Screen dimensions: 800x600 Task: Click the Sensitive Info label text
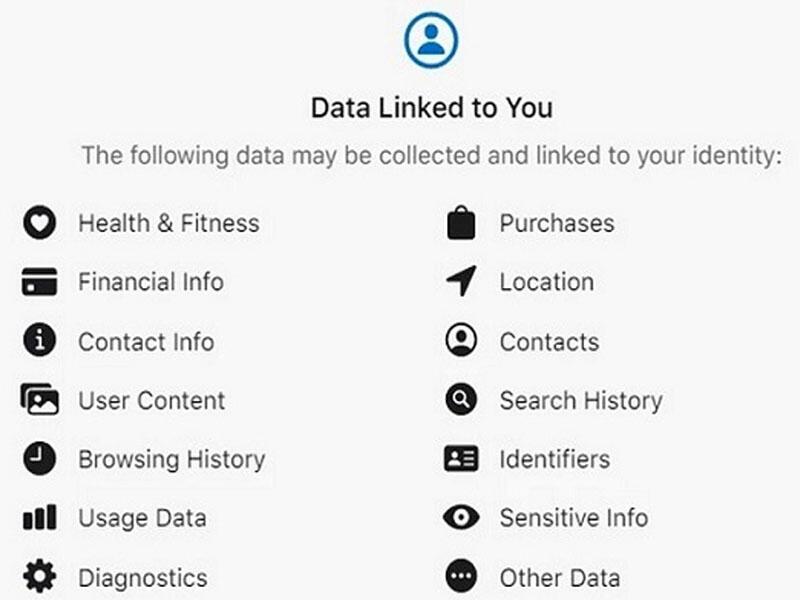[574, 518]
